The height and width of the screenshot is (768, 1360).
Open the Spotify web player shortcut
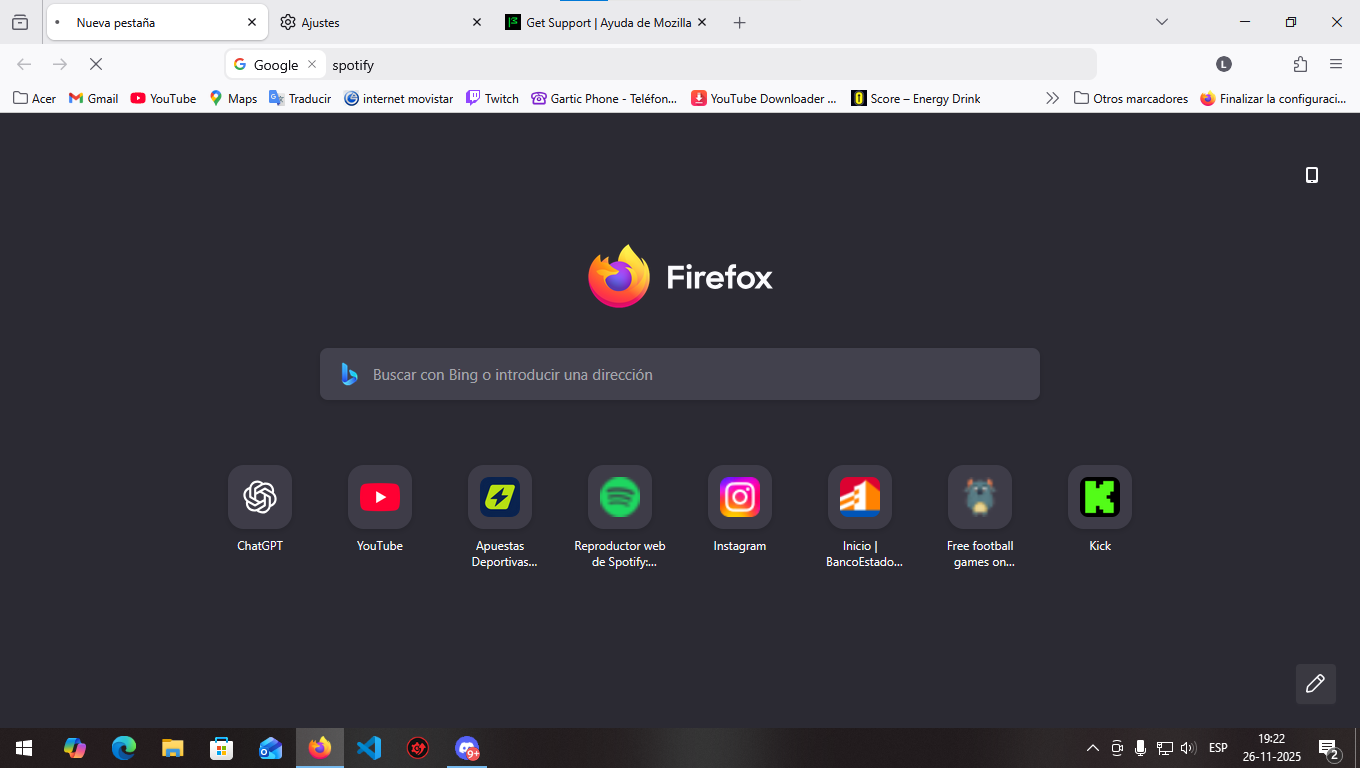620,497
